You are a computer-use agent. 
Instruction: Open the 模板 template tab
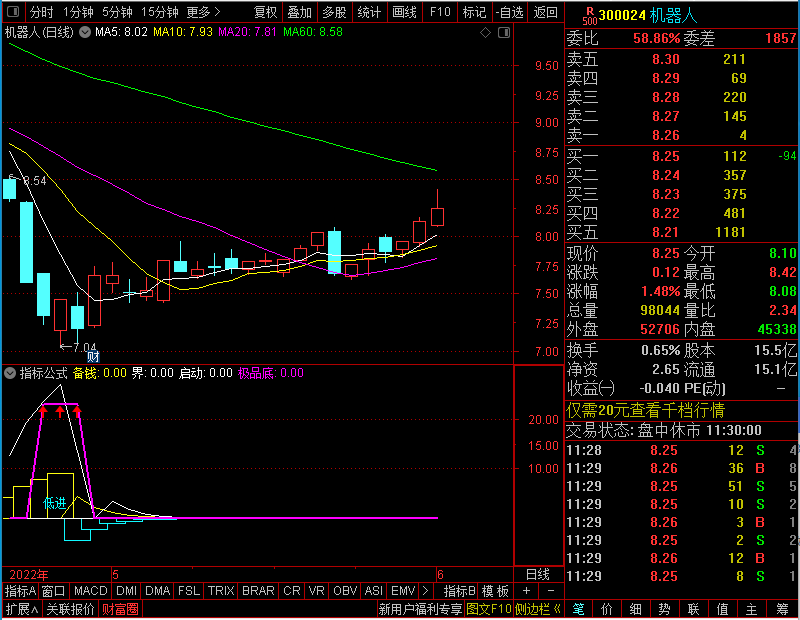click(x=495, y=591)
